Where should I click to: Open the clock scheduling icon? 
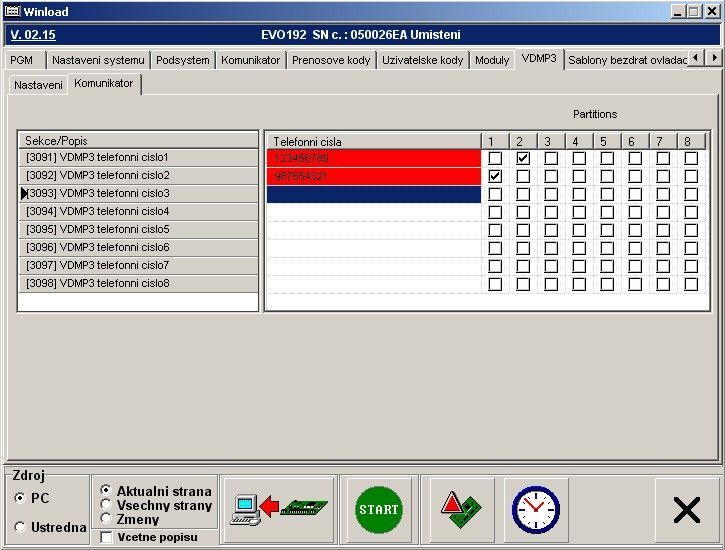click(x=536, y=510)
